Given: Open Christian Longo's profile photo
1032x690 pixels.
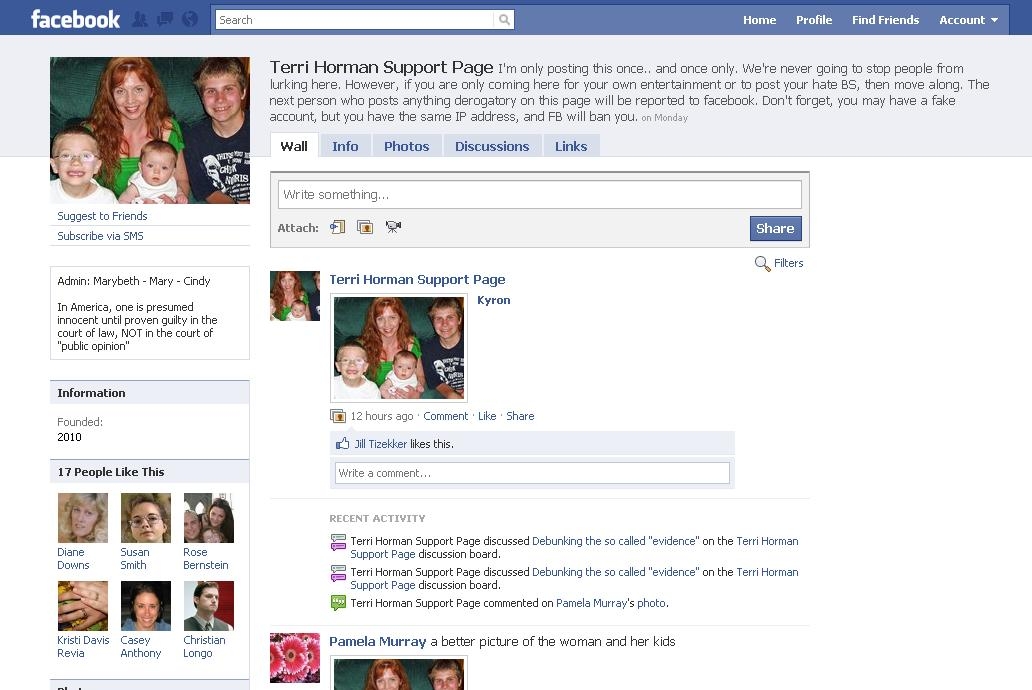Looking at the screenshot, I should pyautogui.click(x=209, y=606).
